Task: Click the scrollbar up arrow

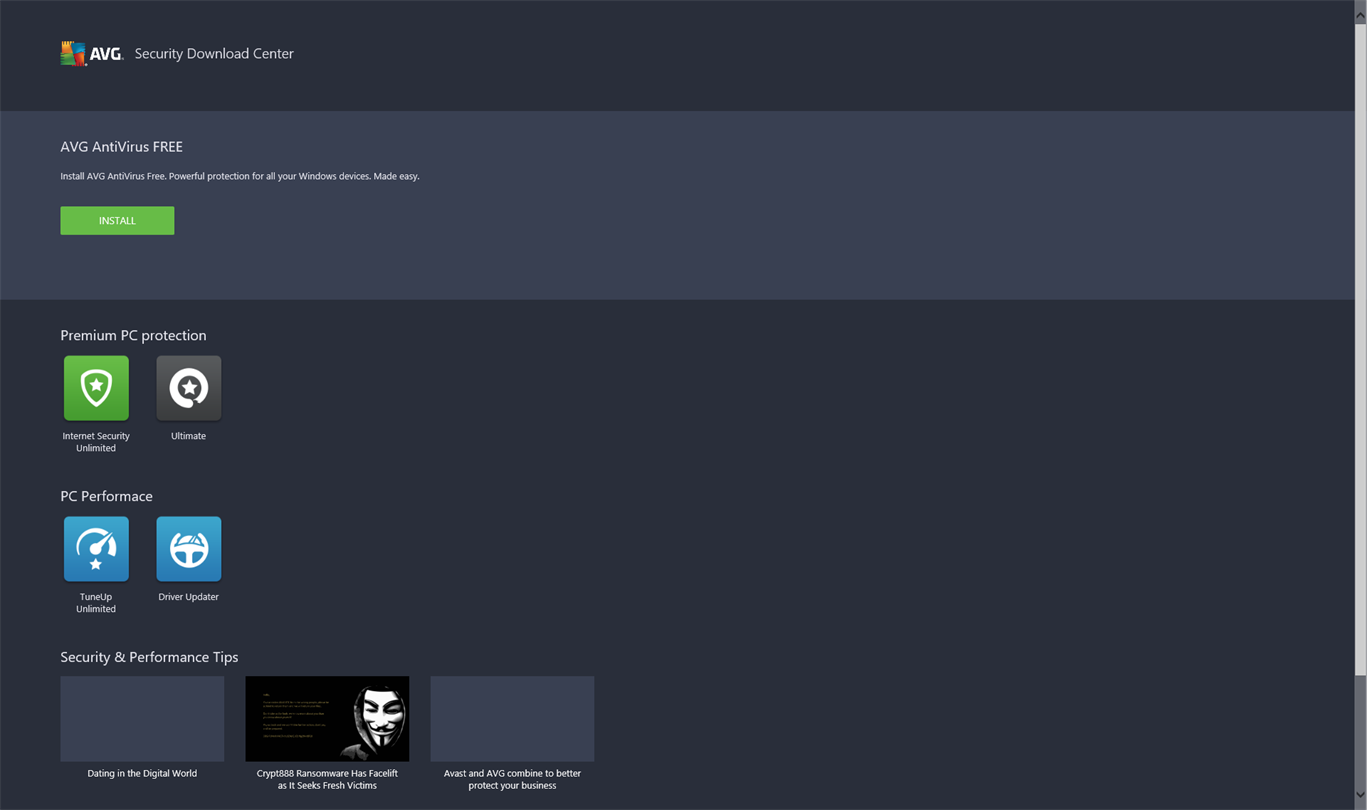Action: pyautogui.click(x=1360, y=14)
